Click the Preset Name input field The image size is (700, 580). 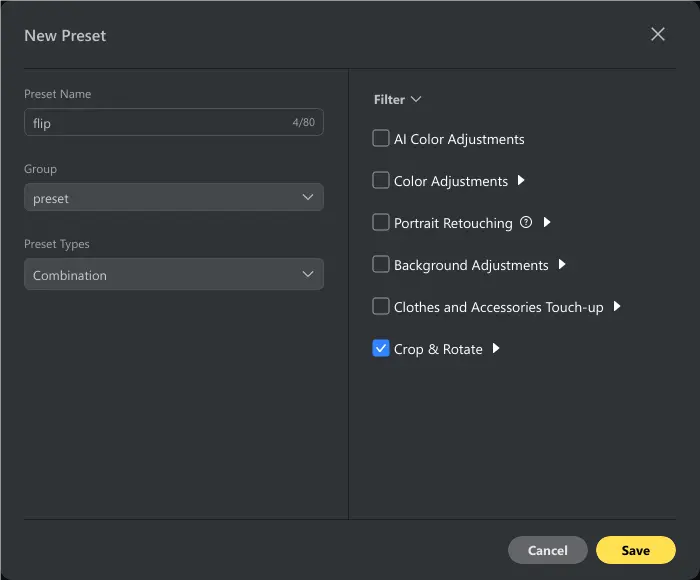pos(174,122)
